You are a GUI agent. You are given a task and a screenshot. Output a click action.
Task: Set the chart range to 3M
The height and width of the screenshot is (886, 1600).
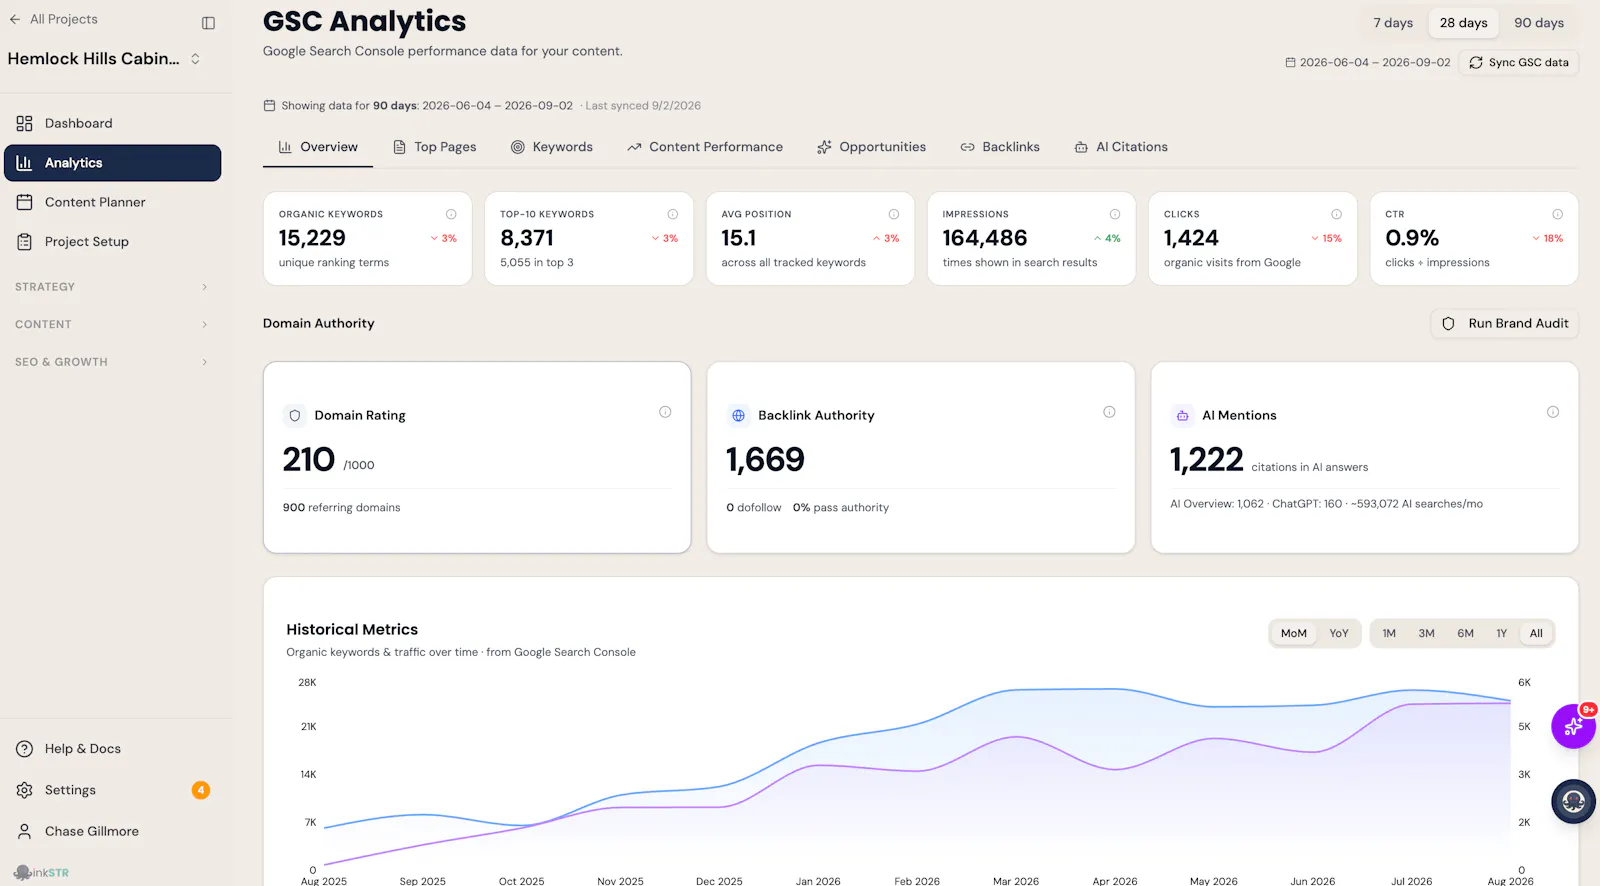pyautogui.click(x=1426, y=633)
